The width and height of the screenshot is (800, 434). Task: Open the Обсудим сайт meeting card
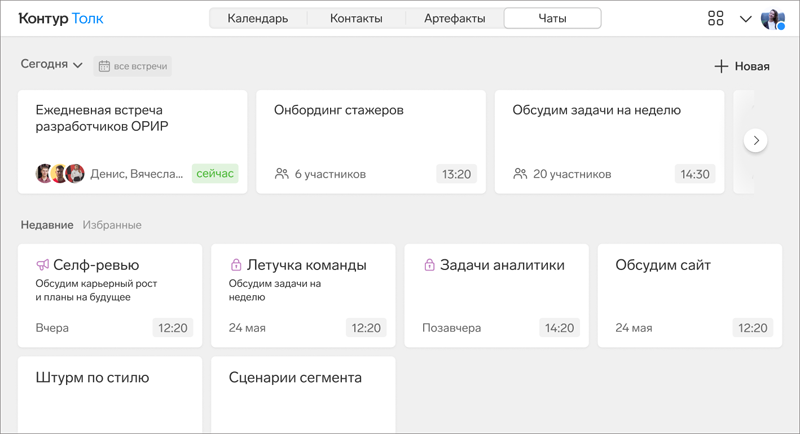coord(690,295)
